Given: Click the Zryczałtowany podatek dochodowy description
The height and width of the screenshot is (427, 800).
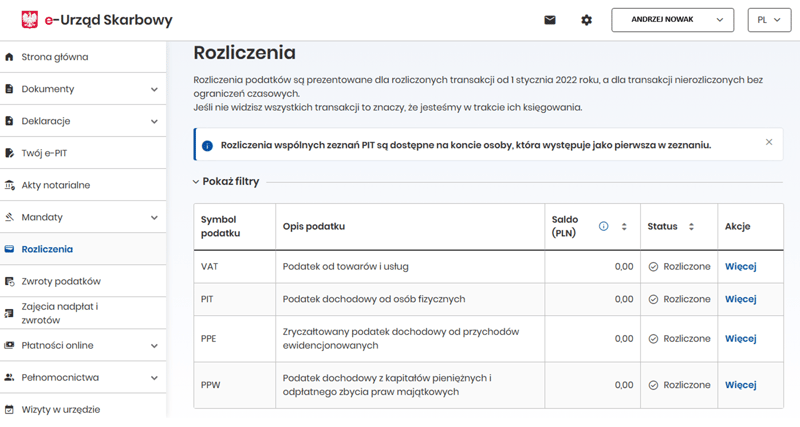Looking at the screenshot, I should pyautogui.click(x=401, y=338).
